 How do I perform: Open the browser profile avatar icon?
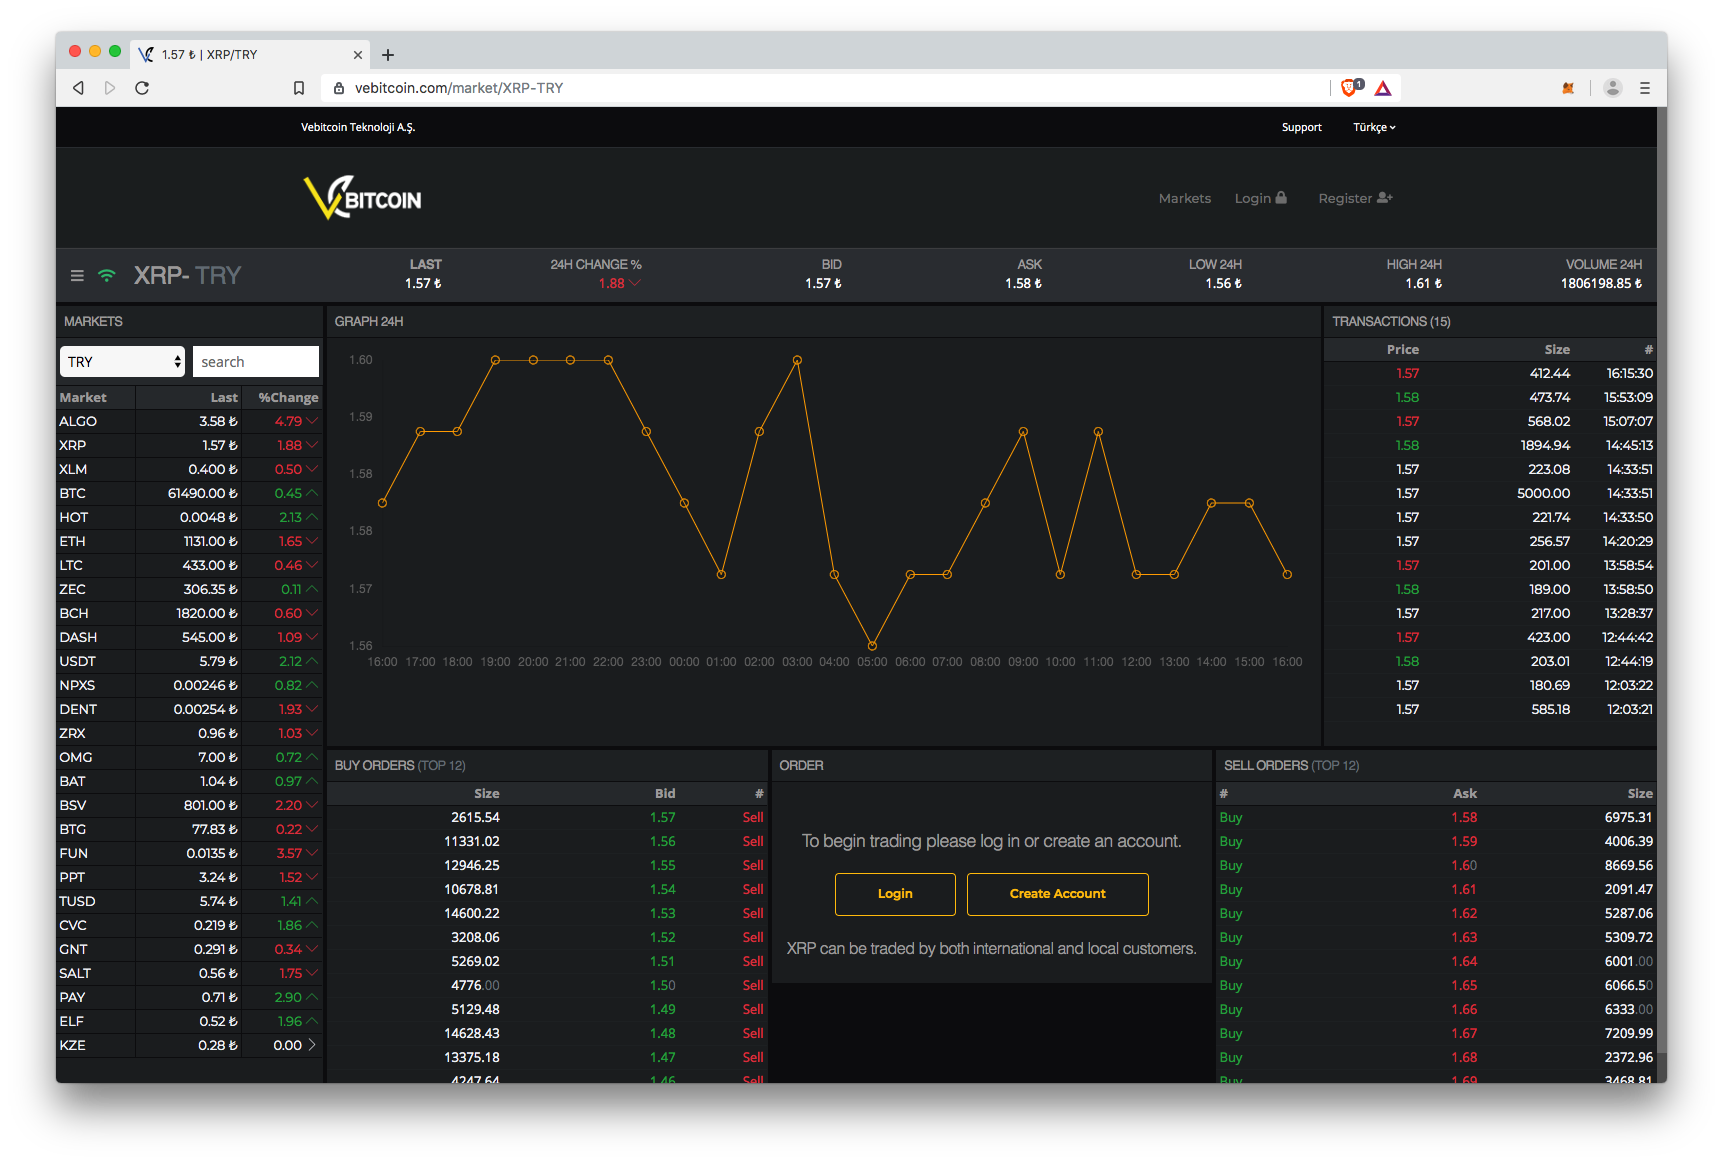coord(1612,88)
